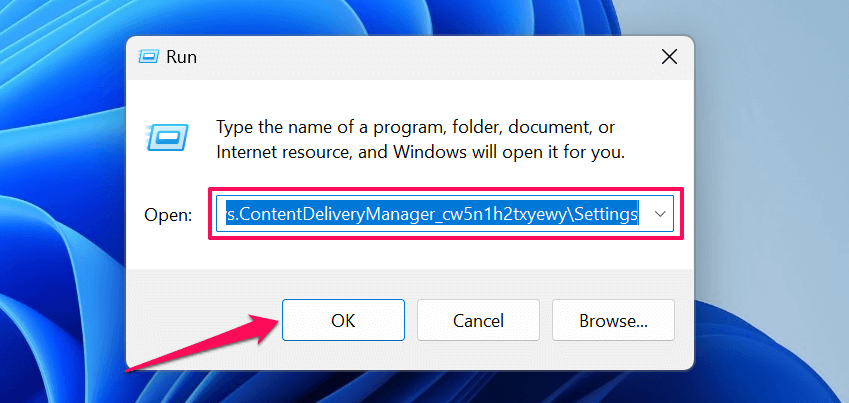Close the Run dialog with X
The image size is (849, 403).
[669, 58]
